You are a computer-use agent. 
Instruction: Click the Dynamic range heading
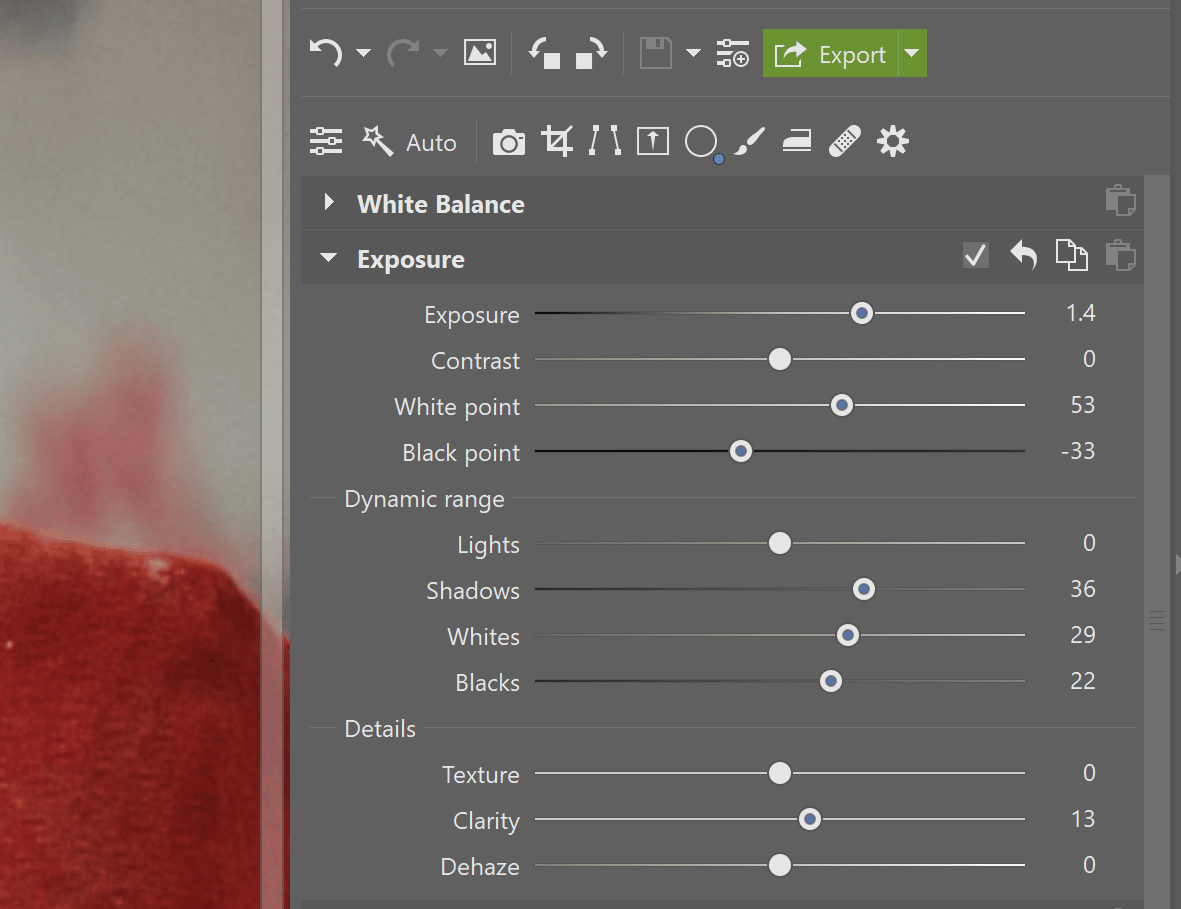pos(424,499)
